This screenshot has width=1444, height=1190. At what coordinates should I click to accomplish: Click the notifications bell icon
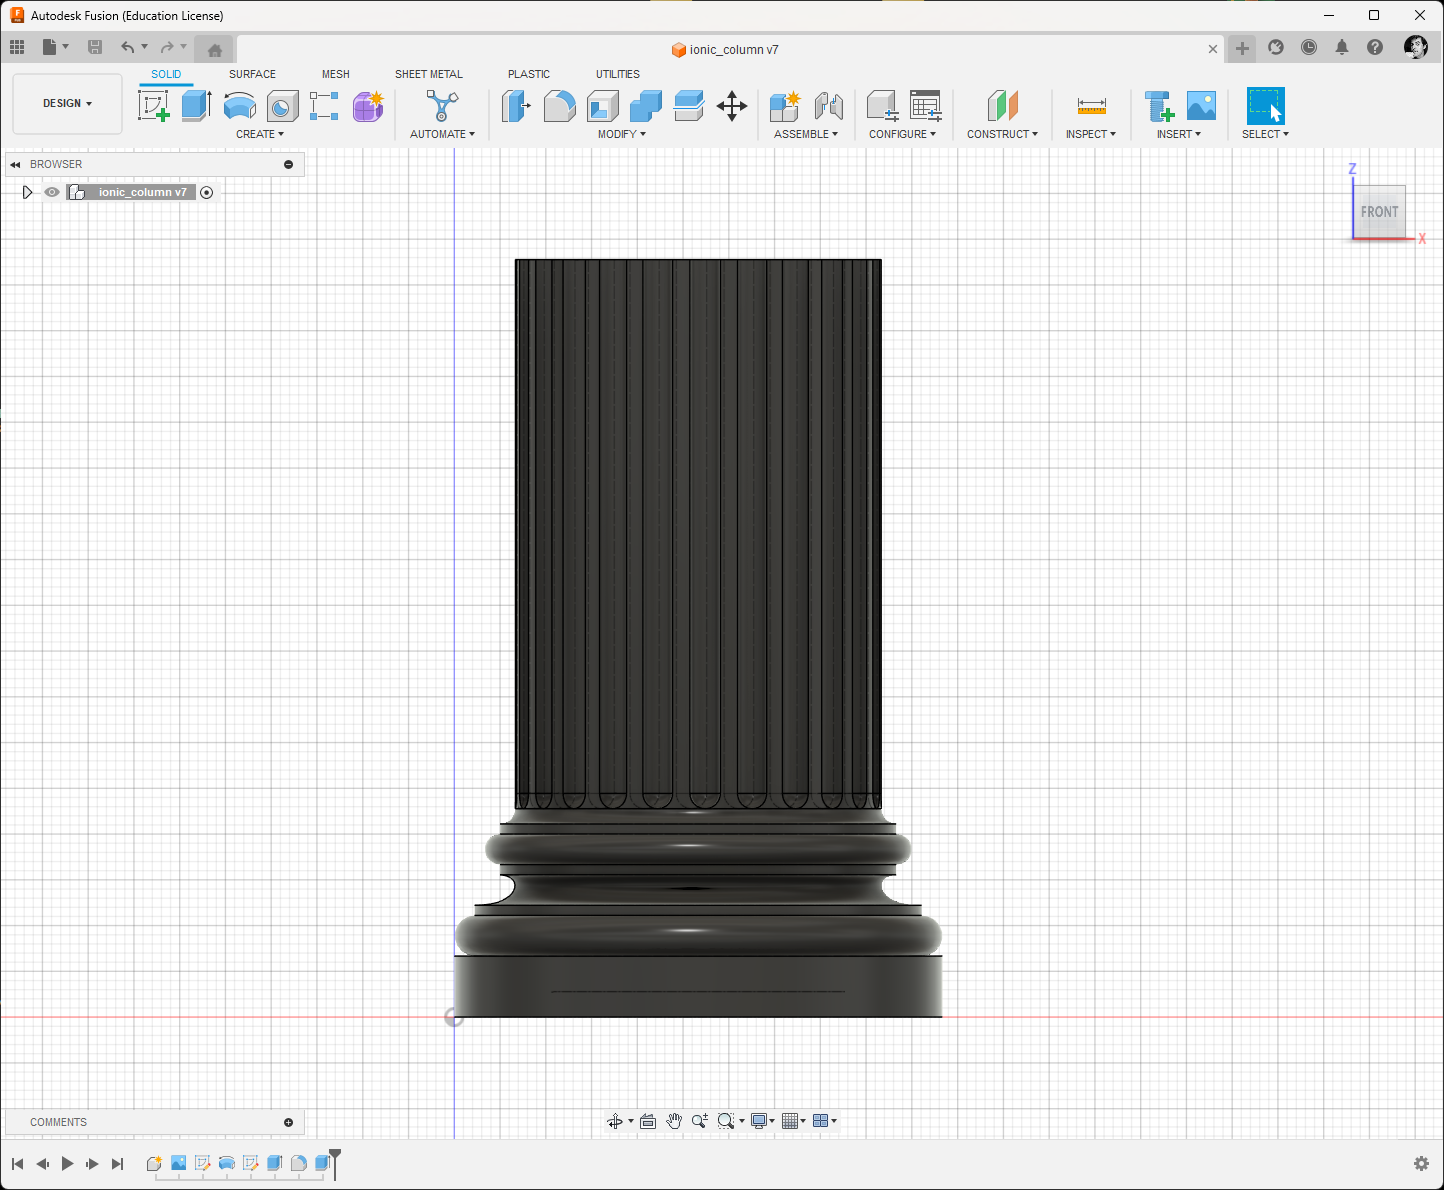(x=1342, y=47)
